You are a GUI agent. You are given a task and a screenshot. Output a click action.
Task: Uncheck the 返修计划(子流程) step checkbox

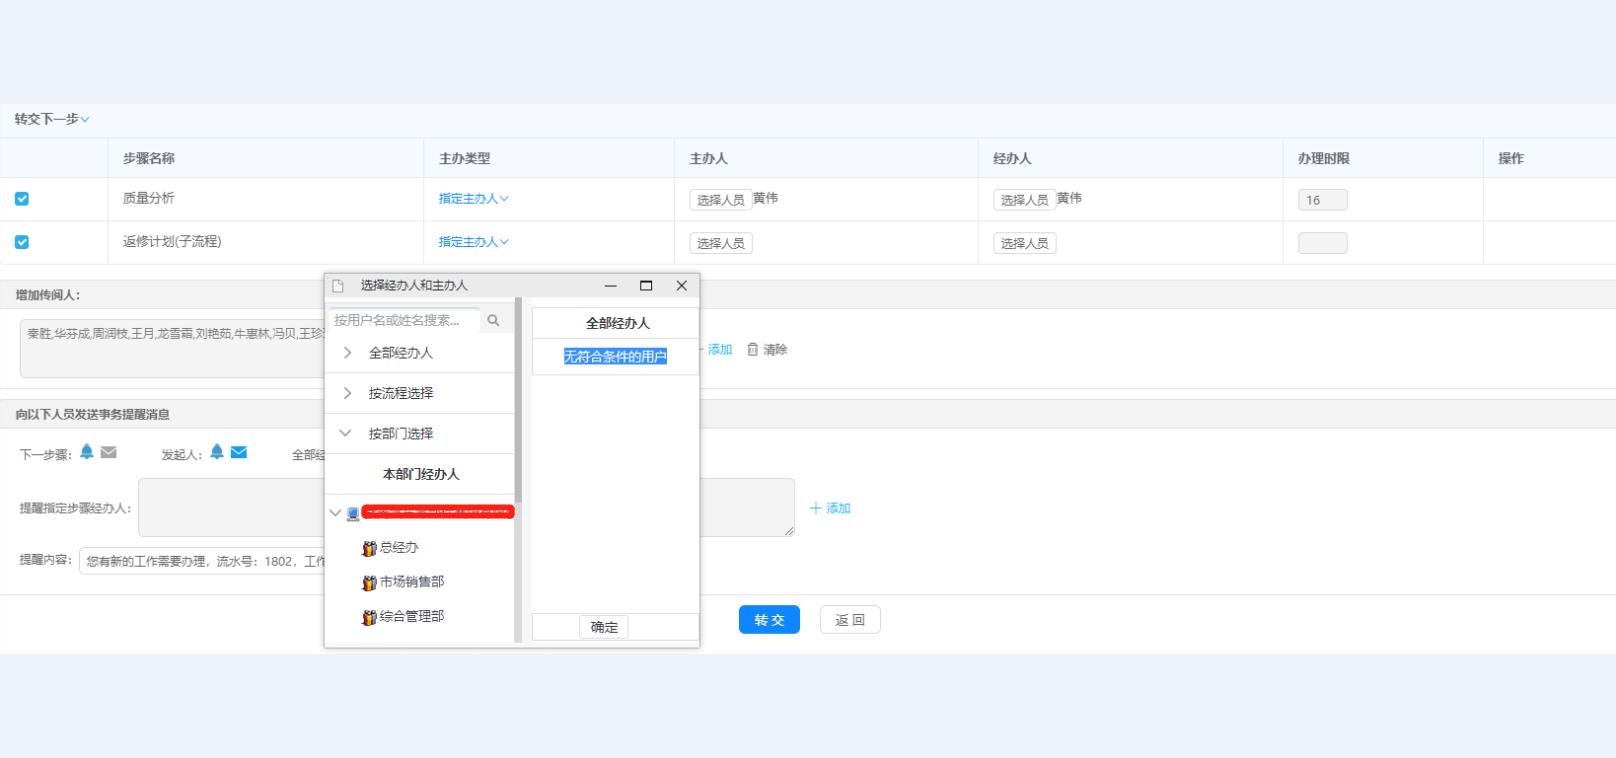click(x=22, y=242)
